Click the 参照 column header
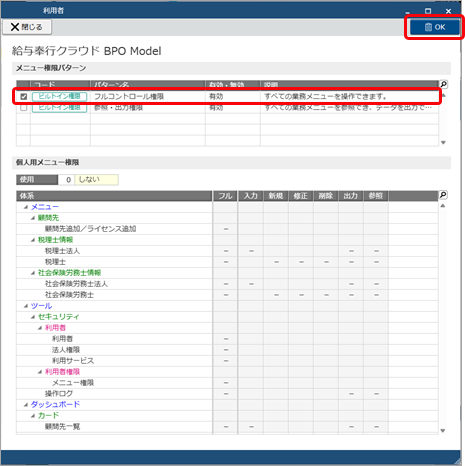Viewport: 465px width, 466px height. pos(376,196)
